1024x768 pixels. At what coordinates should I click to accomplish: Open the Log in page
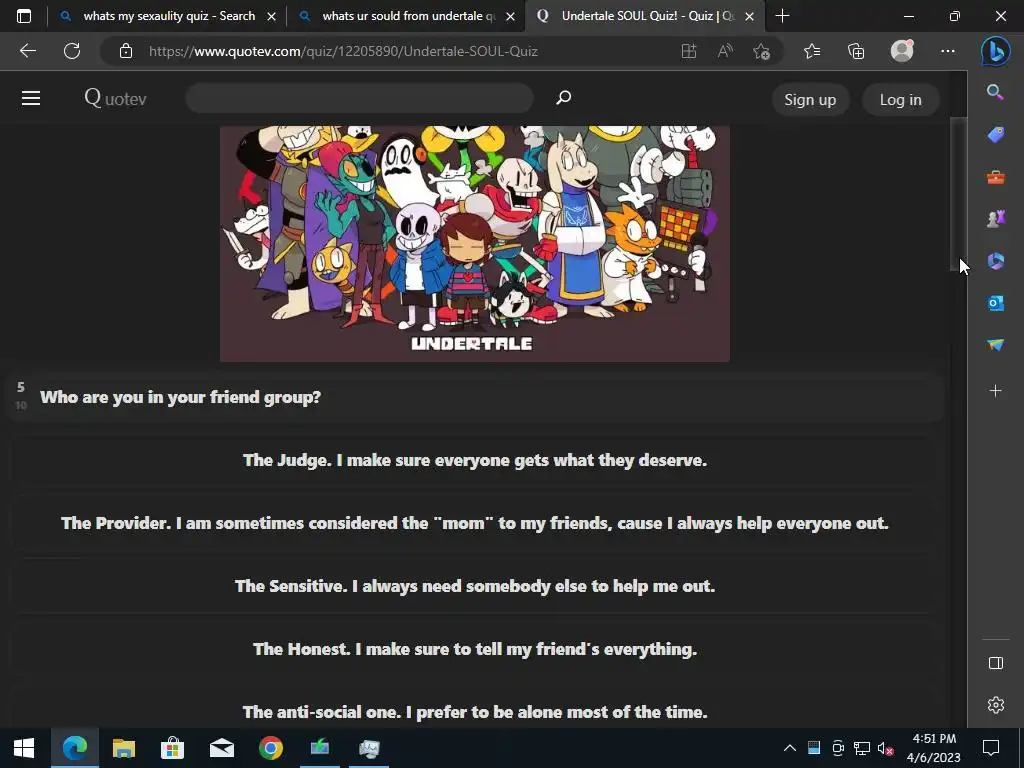coord(901,99)
